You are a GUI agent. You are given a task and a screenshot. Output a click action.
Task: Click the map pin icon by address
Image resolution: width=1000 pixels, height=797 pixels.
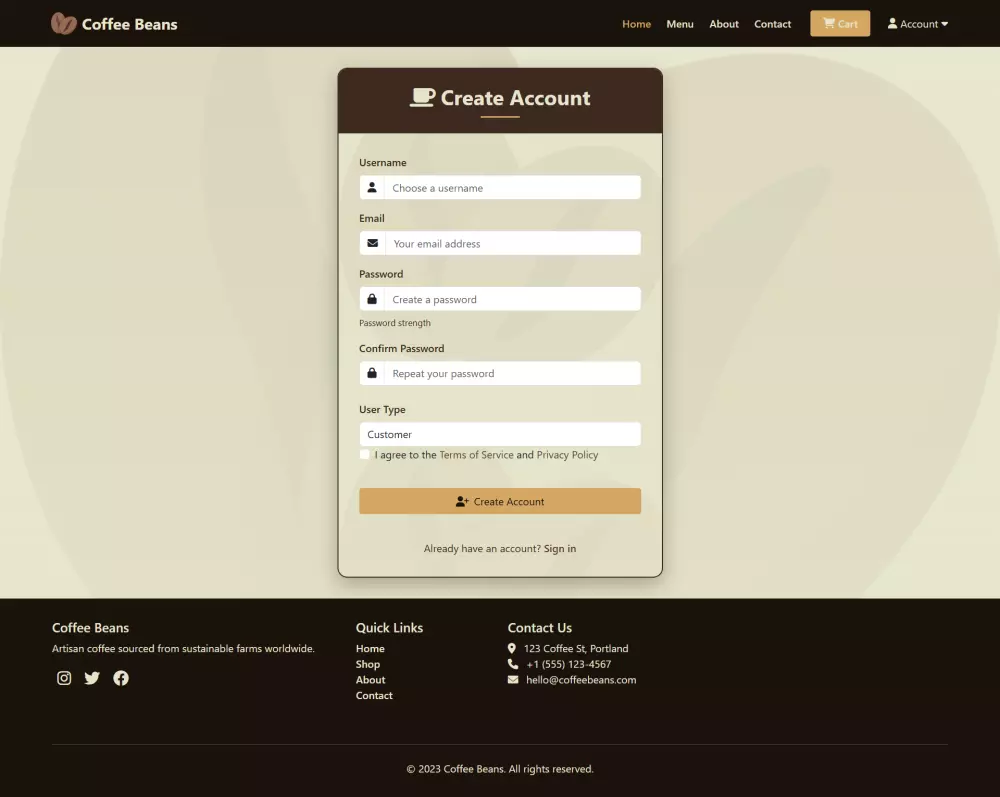point(511,648)
